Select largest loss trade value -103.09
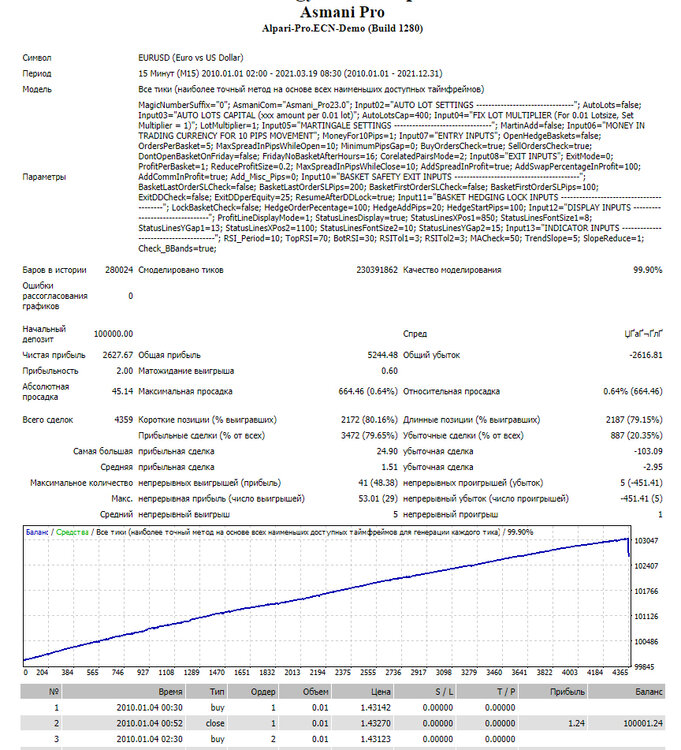The image size is (681, 750). pos(648,451)
